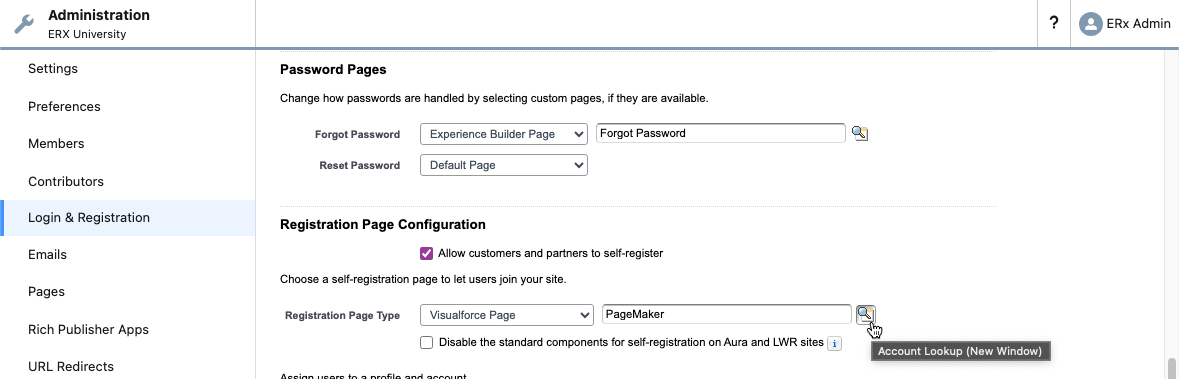
Task: Click the vertical scrollbar on the right
Action: click(1172, 369)
